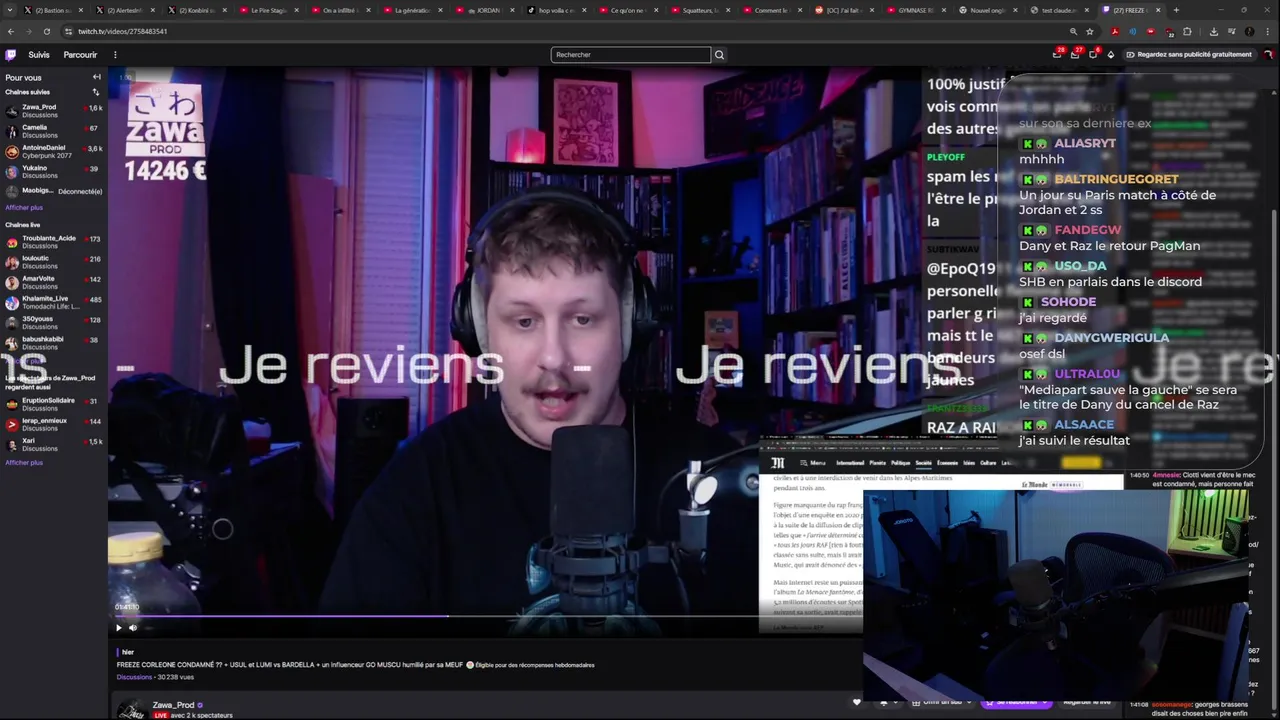
Task: Click into the Rechercher search field
Action: coord(631,55)
